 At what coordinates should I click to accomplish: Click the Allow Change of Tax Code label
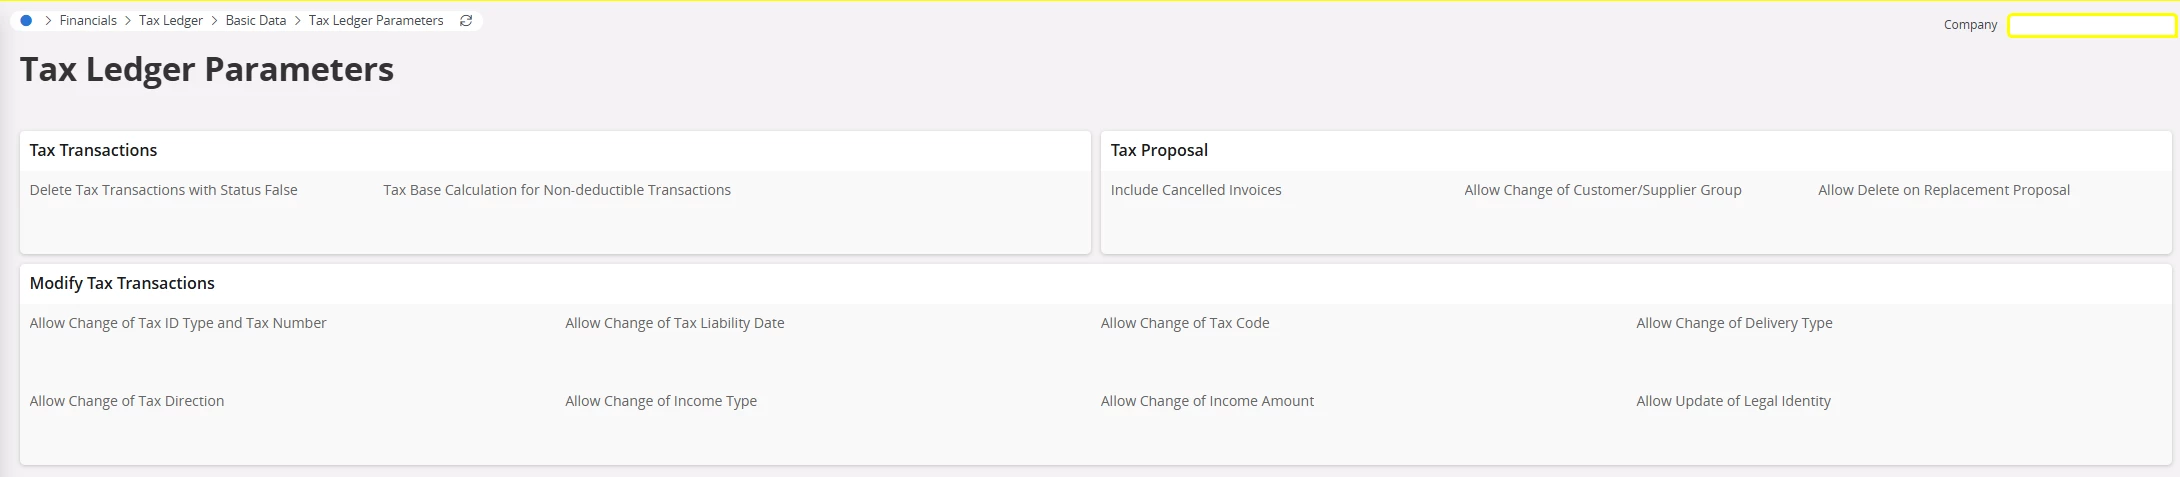1185,323
